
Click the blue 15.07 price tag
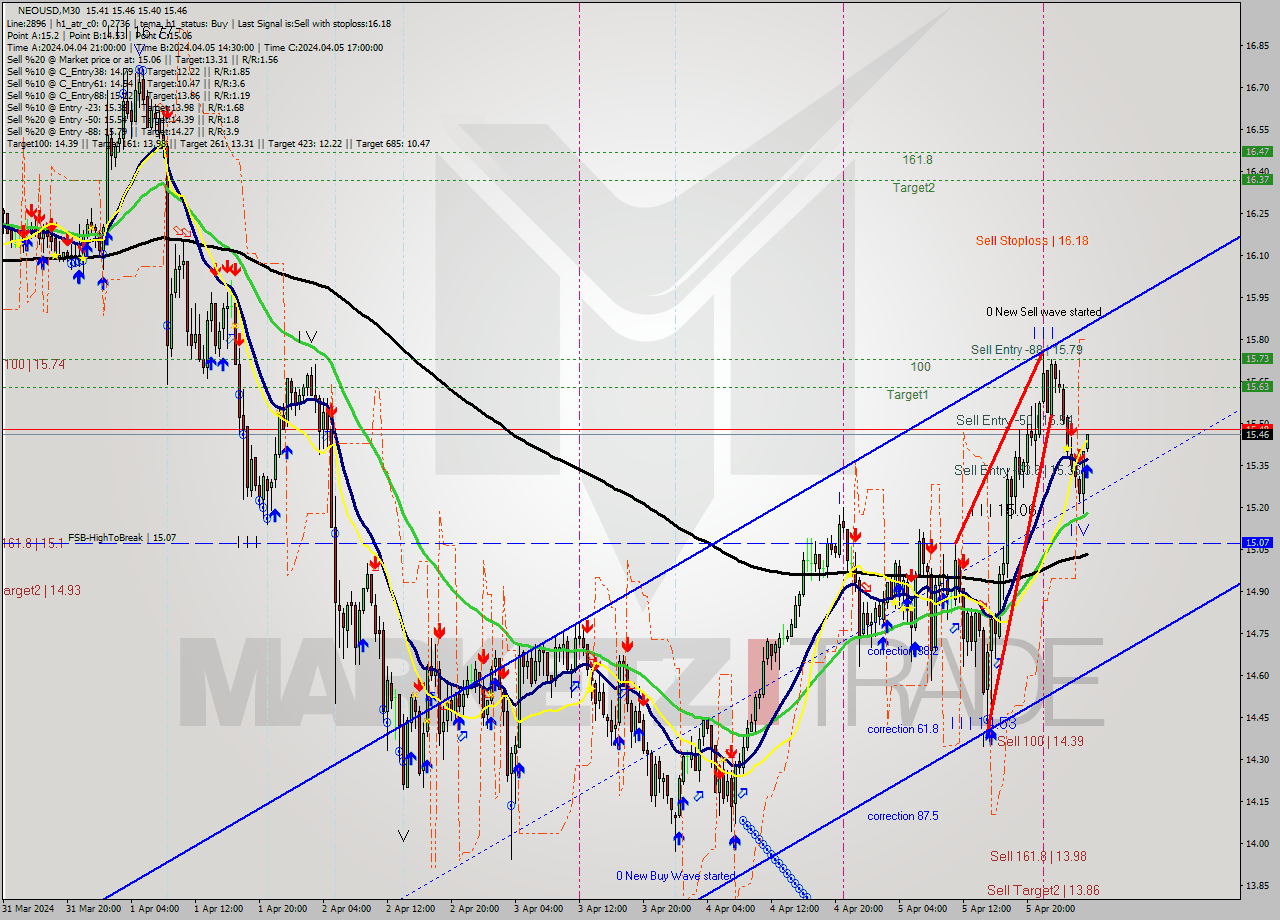[1257, 542]
